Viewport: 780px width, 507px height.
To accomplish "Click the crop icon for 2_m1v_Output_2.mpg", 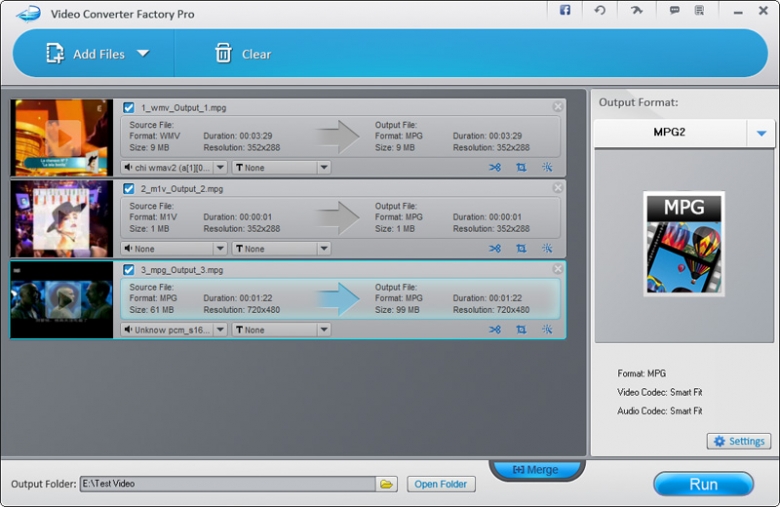I will coord(521,248).
